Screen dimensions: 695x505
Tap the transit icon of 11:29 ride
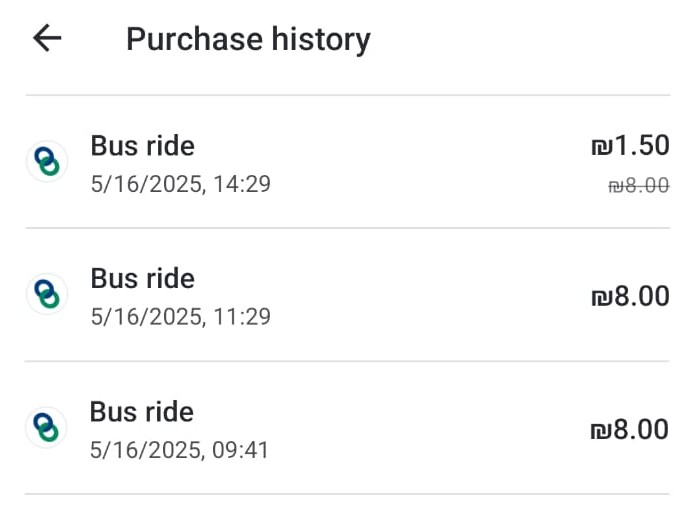point(46,294)
